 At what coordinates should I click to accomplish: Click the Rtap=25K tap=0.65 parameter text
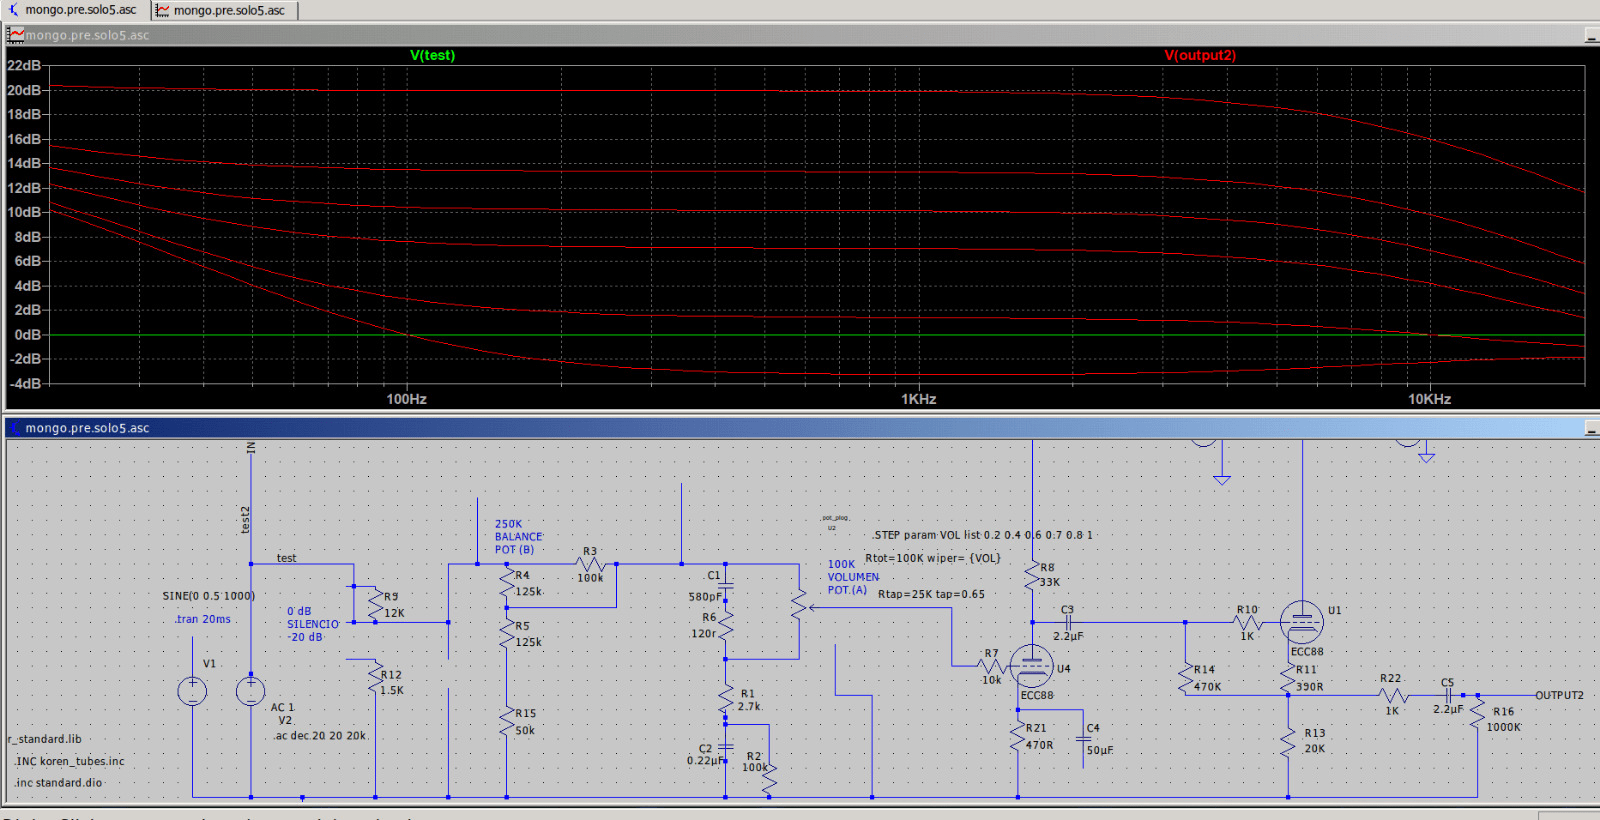(931, 594)
